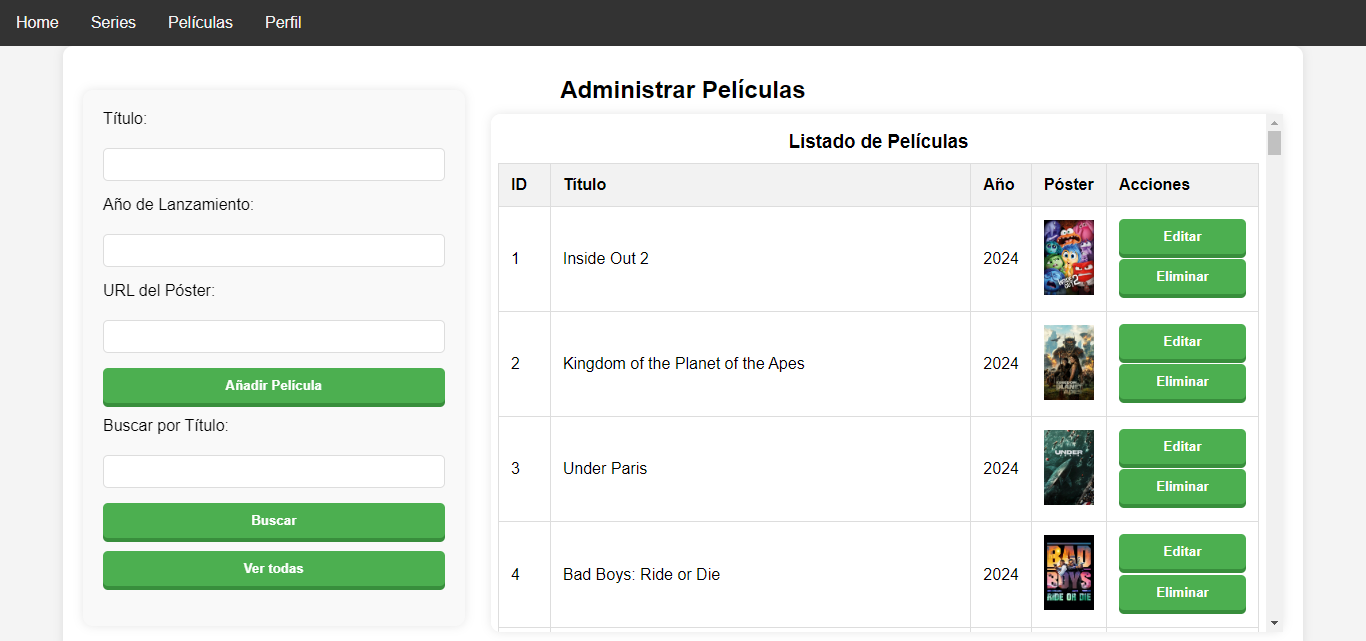Click the movie list scrollbar down arrow
This screenshot has width=1366, height=641.
click(1274, 623)
